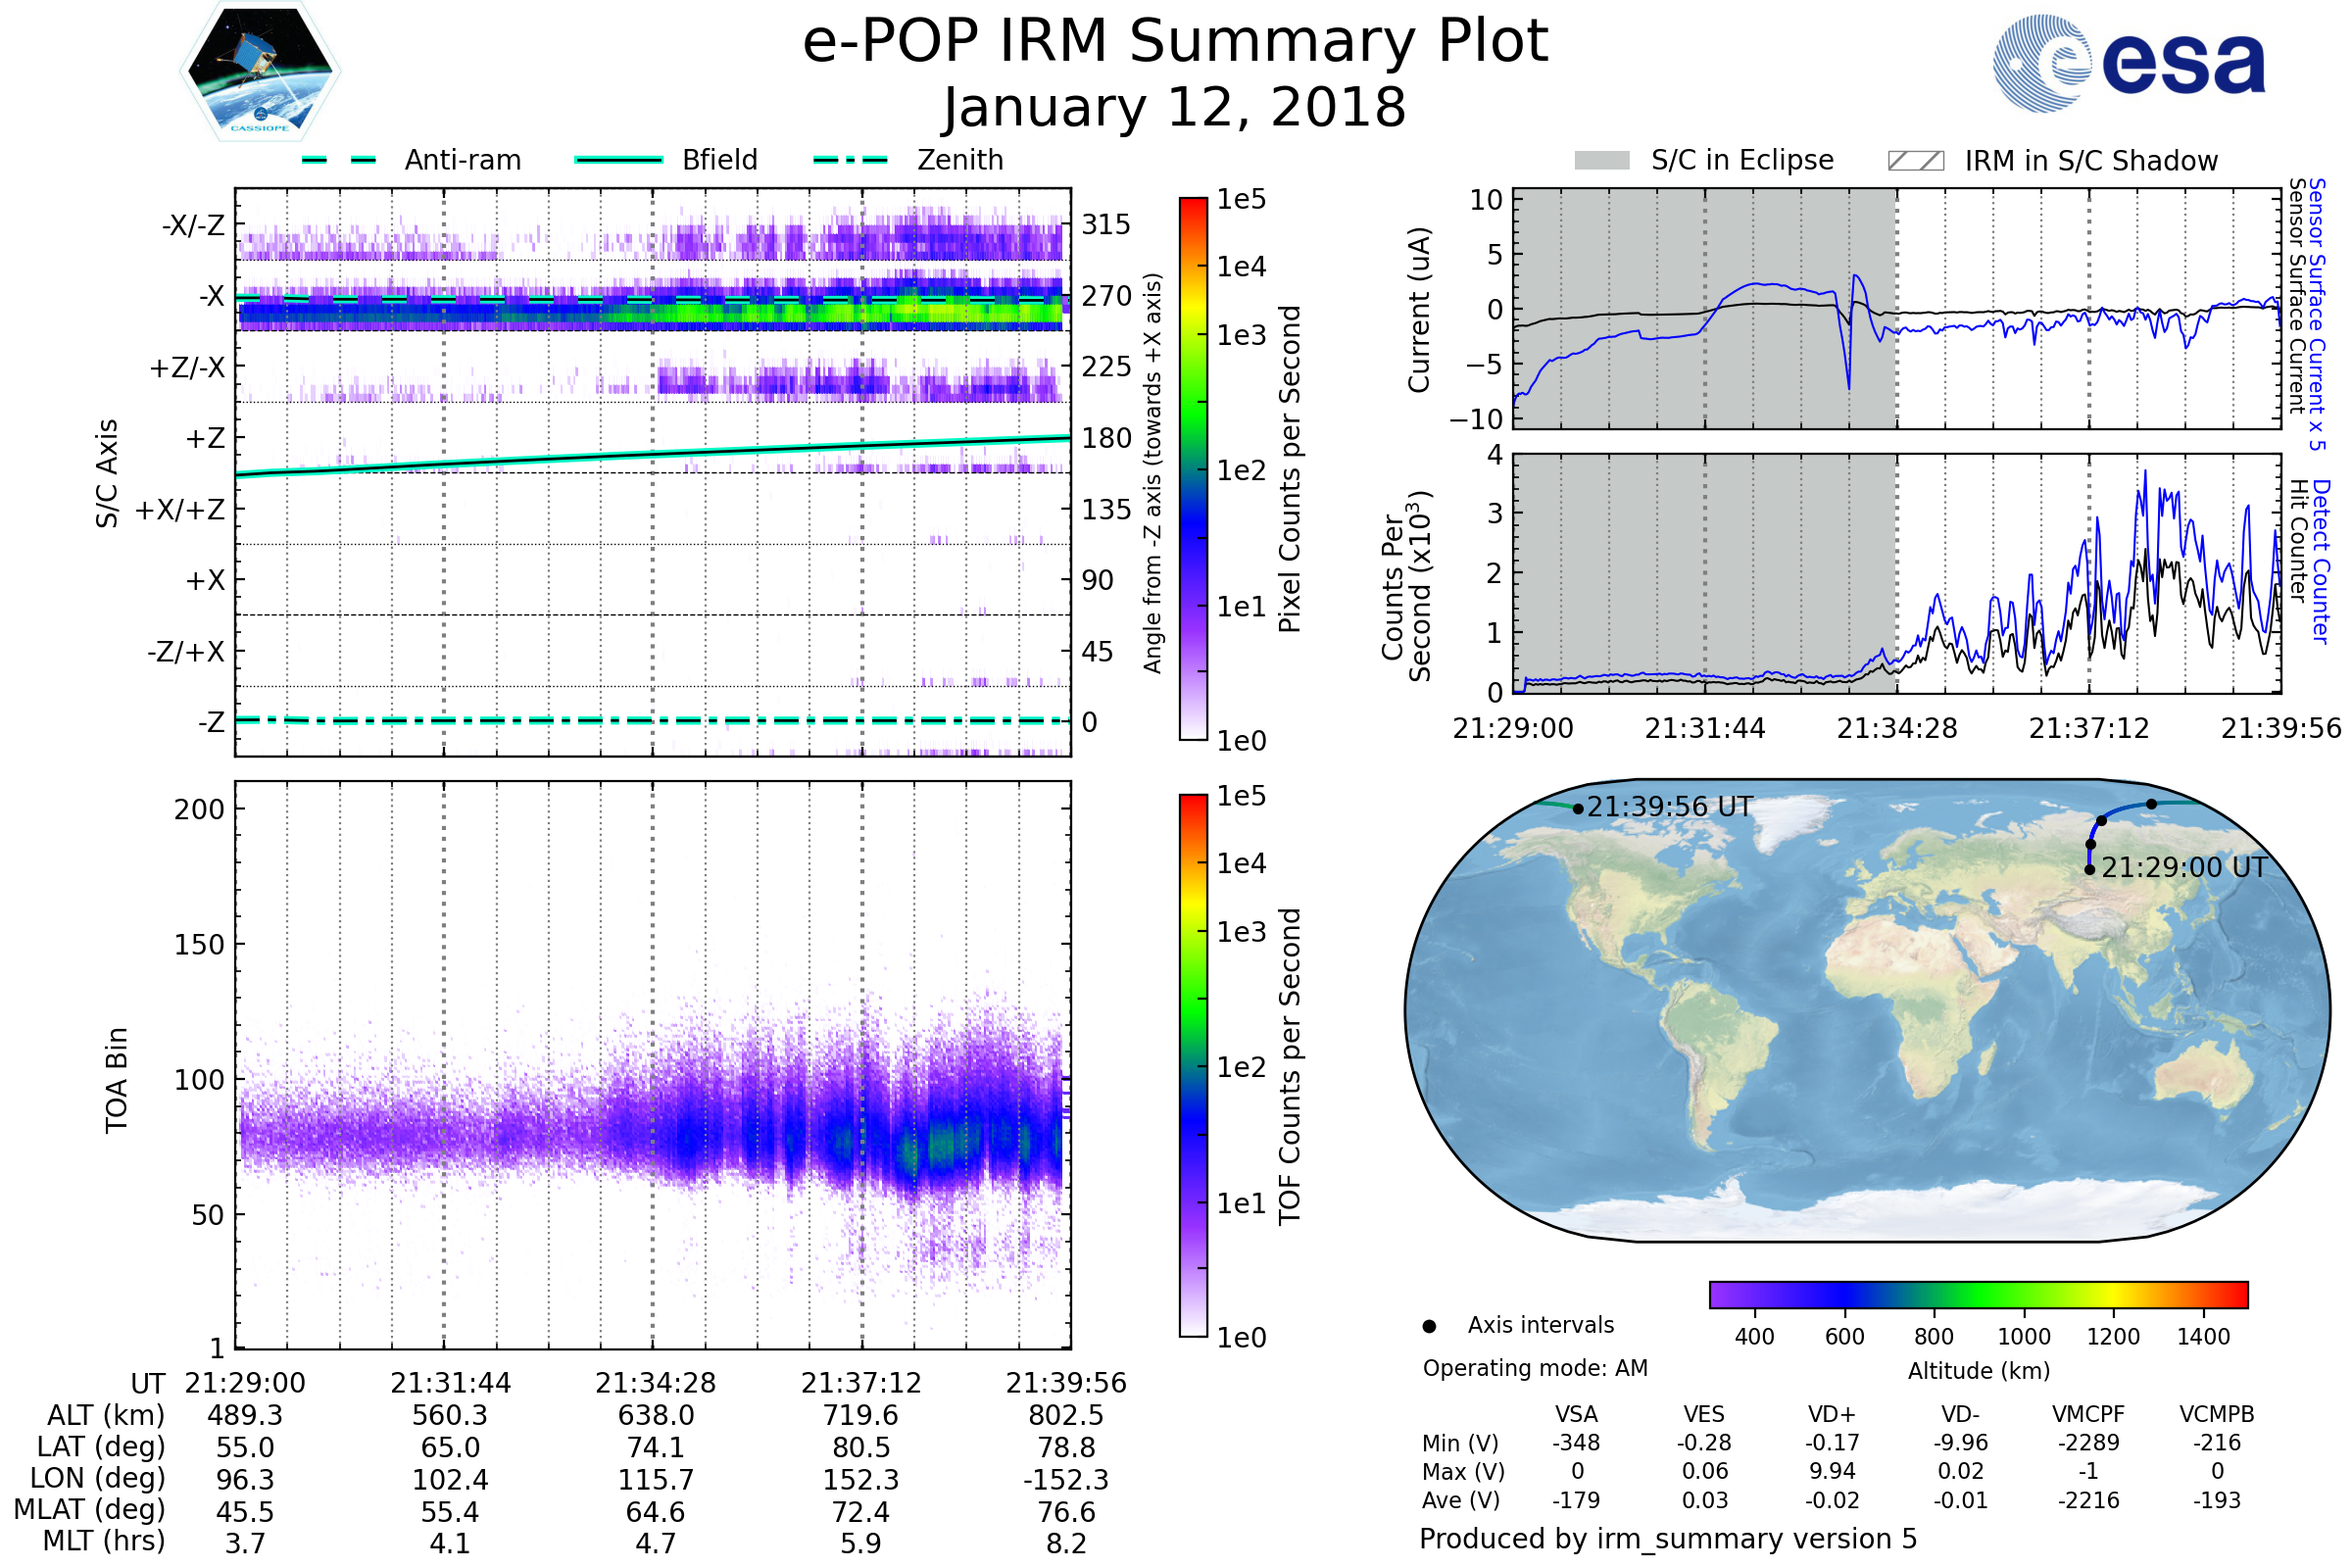Click the January 12, 2018 date heading

click(1175, 108)
